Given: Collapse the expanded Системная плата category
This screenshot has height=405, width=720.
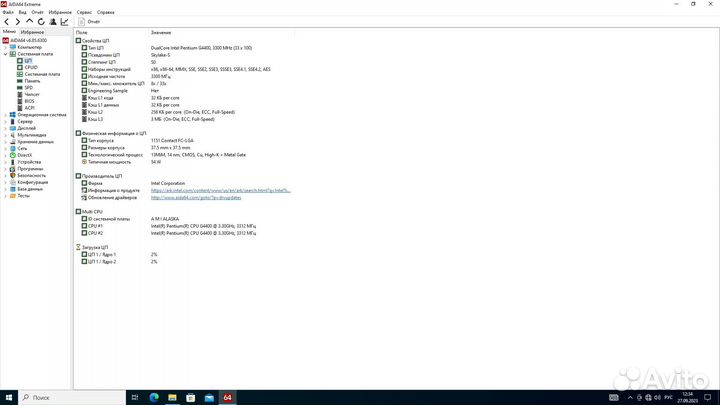Looking at the screenshot, I should click(x=6, y=54).
